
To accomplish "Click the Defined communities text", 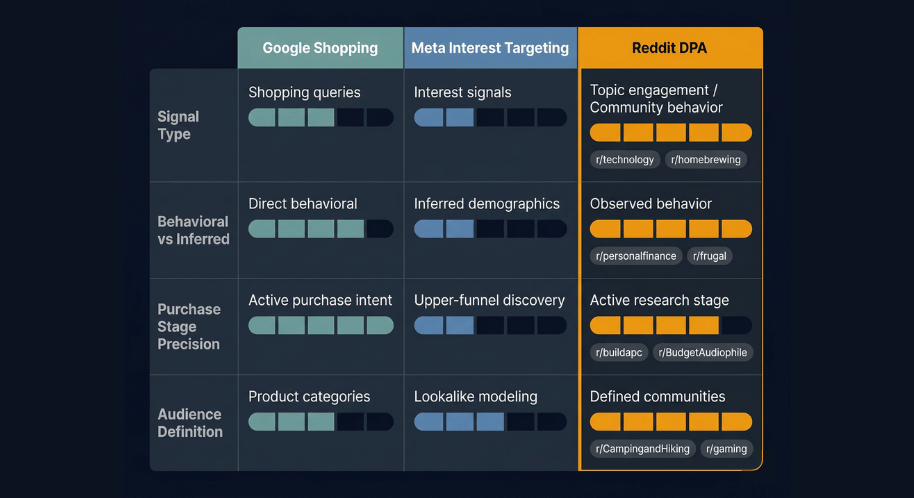I will [x=658, y=397].
